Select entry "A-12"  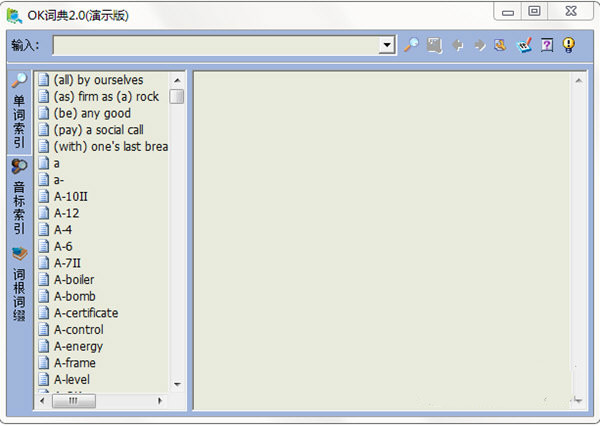[x=67, y=213]
